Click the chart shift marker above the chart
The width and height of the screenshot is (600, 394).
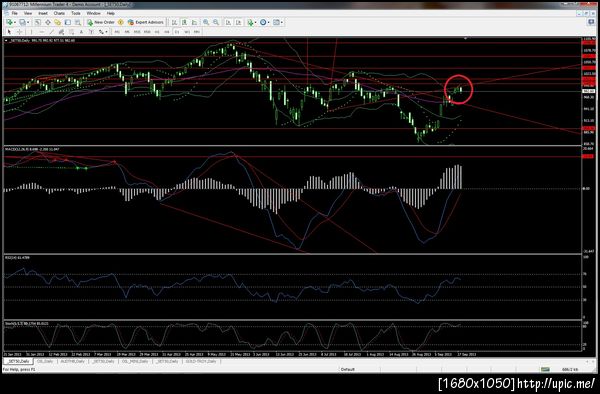[x=465, y=38]
